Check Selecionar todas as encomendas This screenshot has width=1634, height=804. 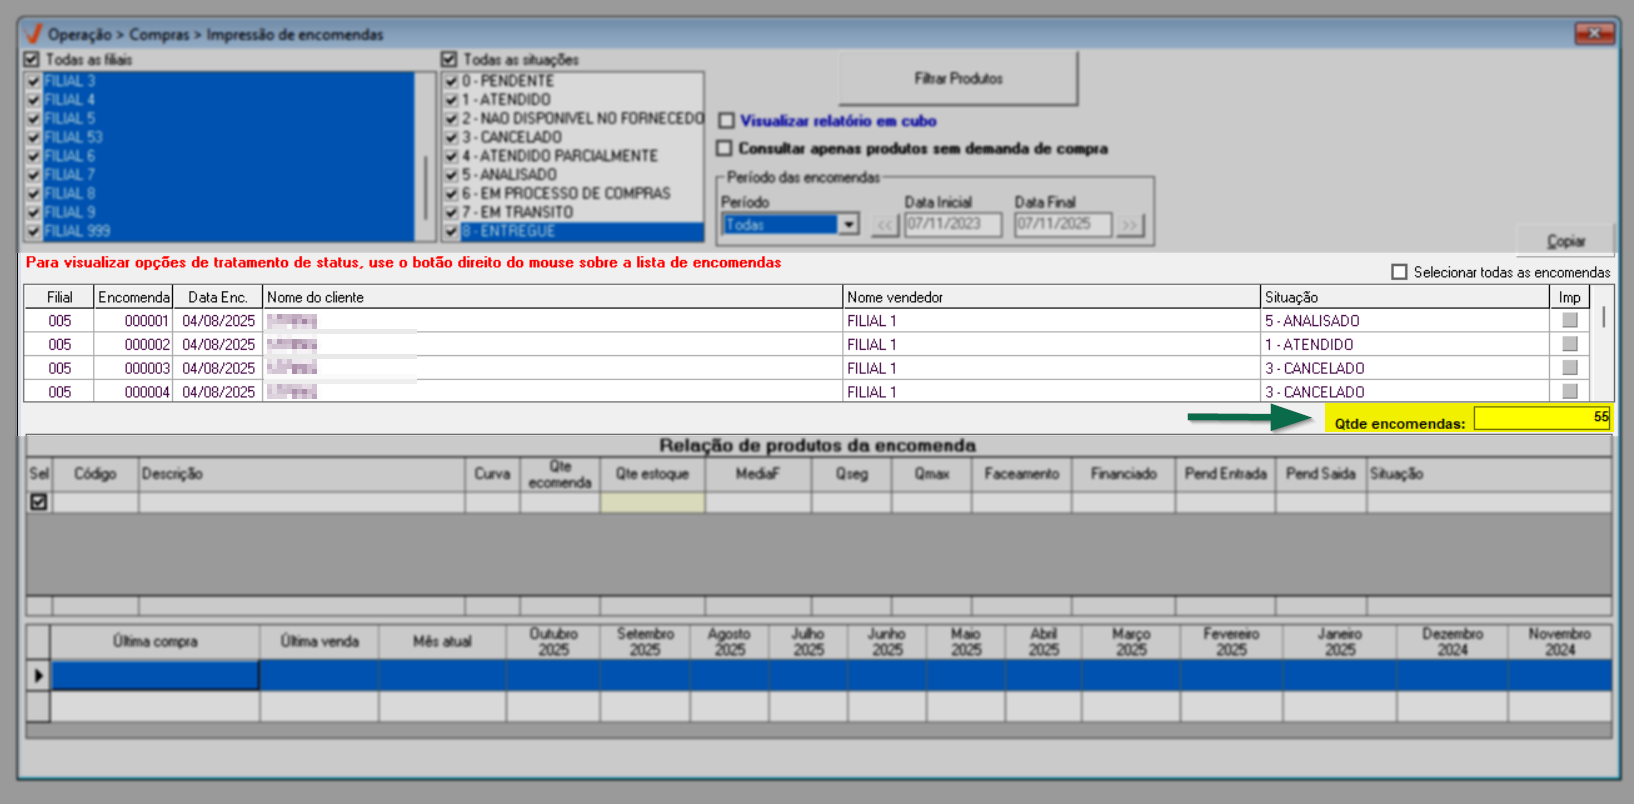click(x=1399, y=272)
